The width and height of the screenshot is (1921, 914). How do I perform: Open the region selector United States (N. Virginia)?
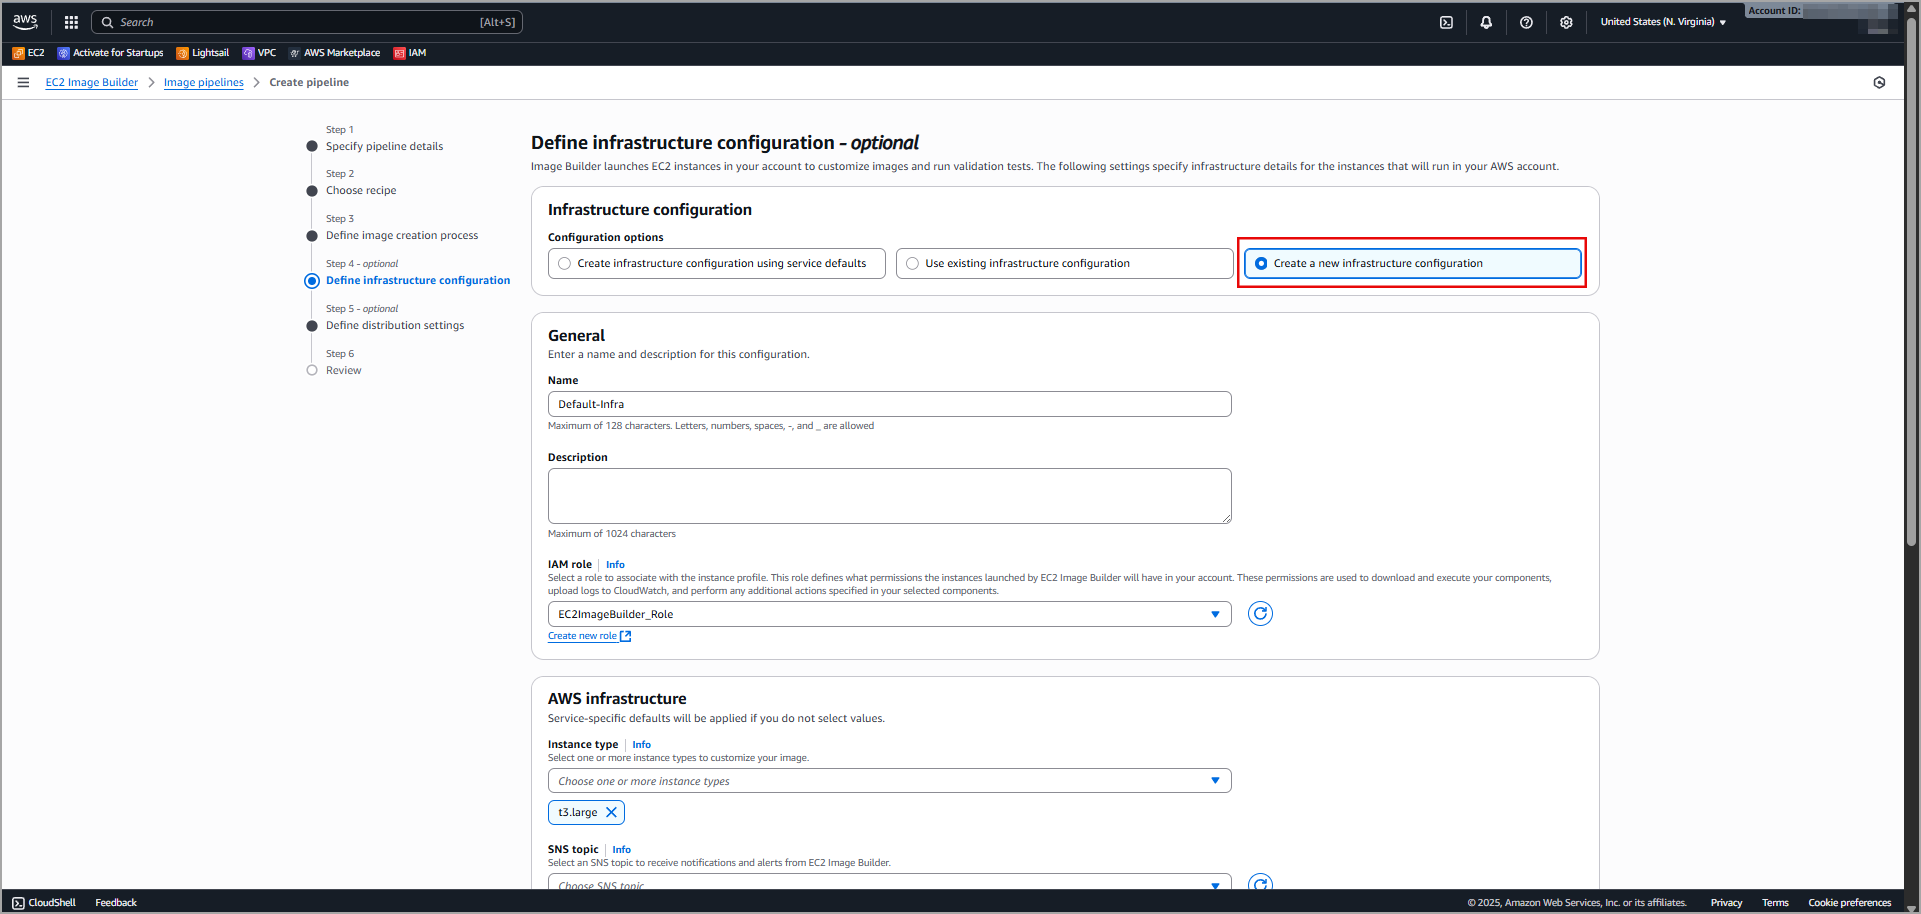point(1663,22)
